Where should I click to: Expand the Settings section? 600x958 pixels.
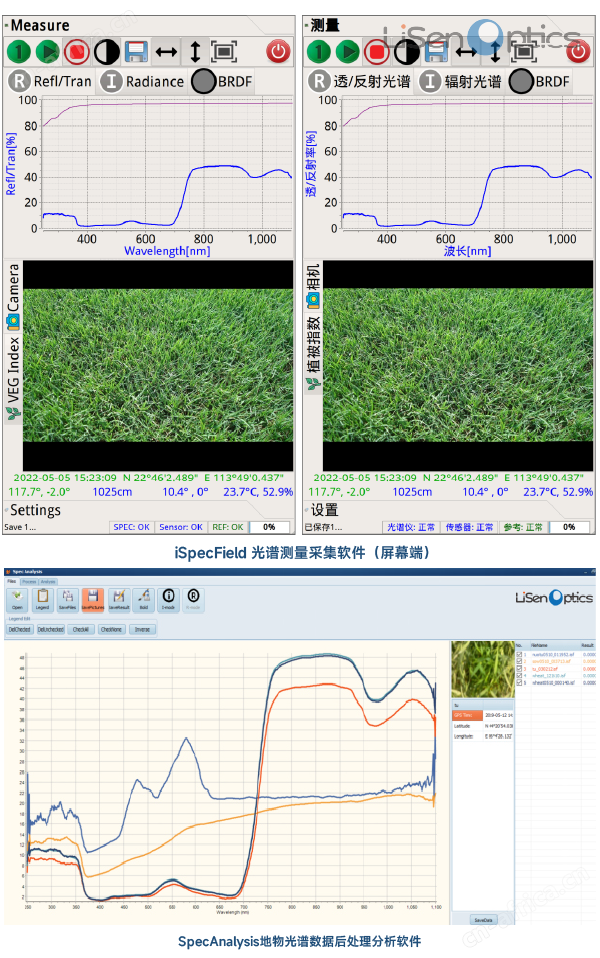click(34, 510)
